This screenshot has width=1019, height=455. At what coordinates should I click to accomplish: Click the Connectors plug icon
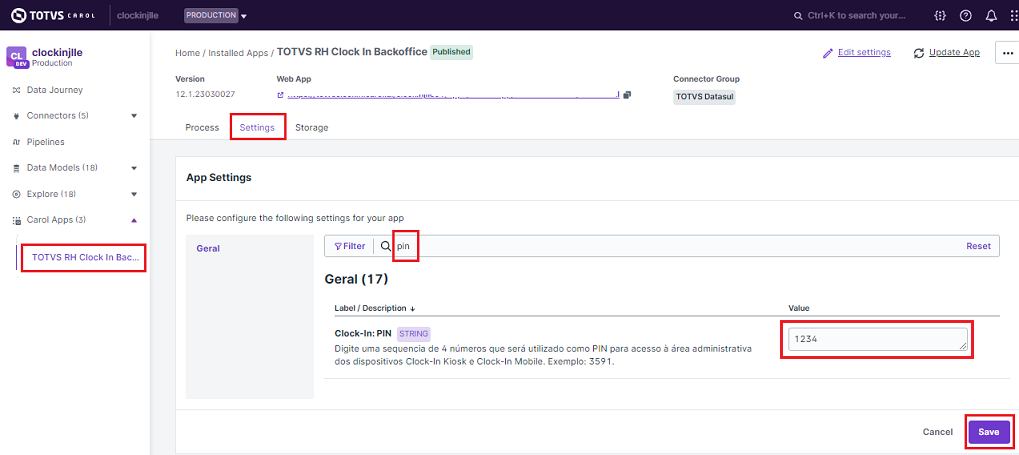coord(16,116)
